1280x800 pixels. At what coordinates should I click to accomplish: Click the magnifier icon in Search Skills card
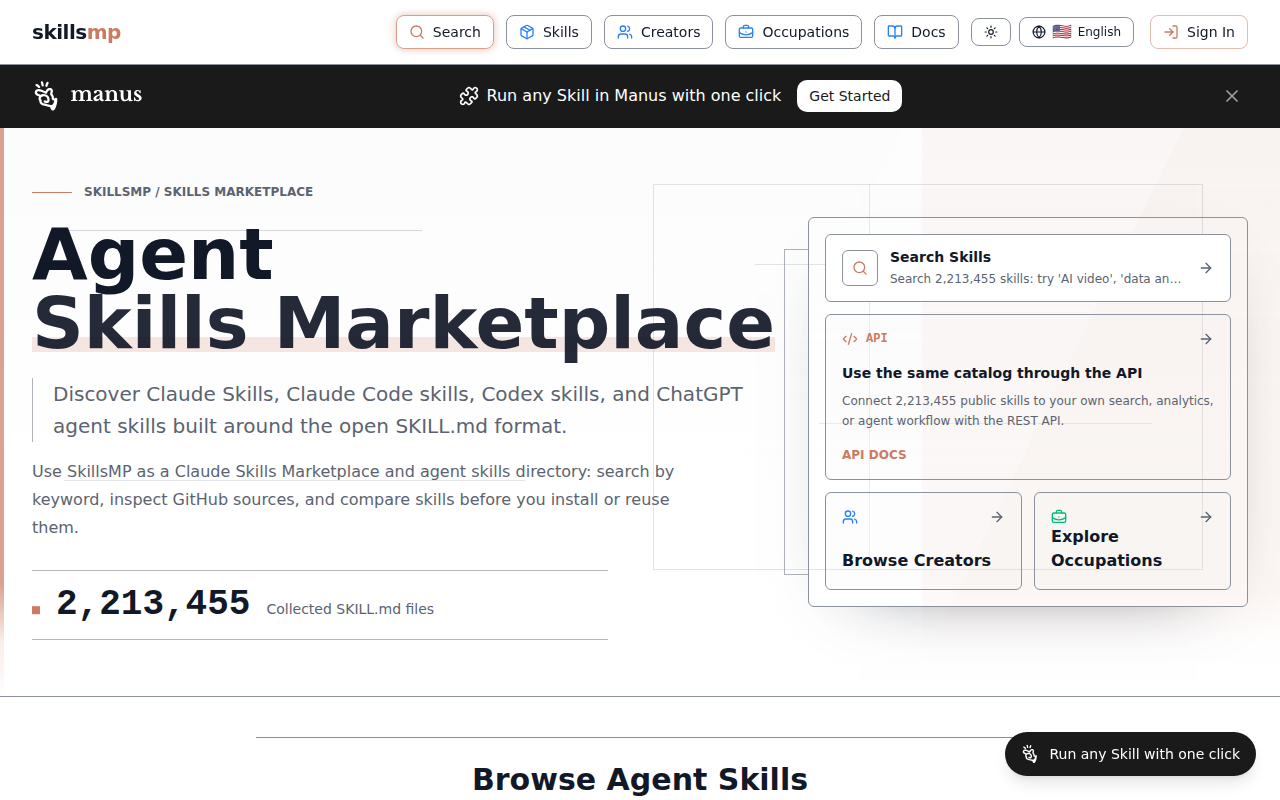(860, 268)
